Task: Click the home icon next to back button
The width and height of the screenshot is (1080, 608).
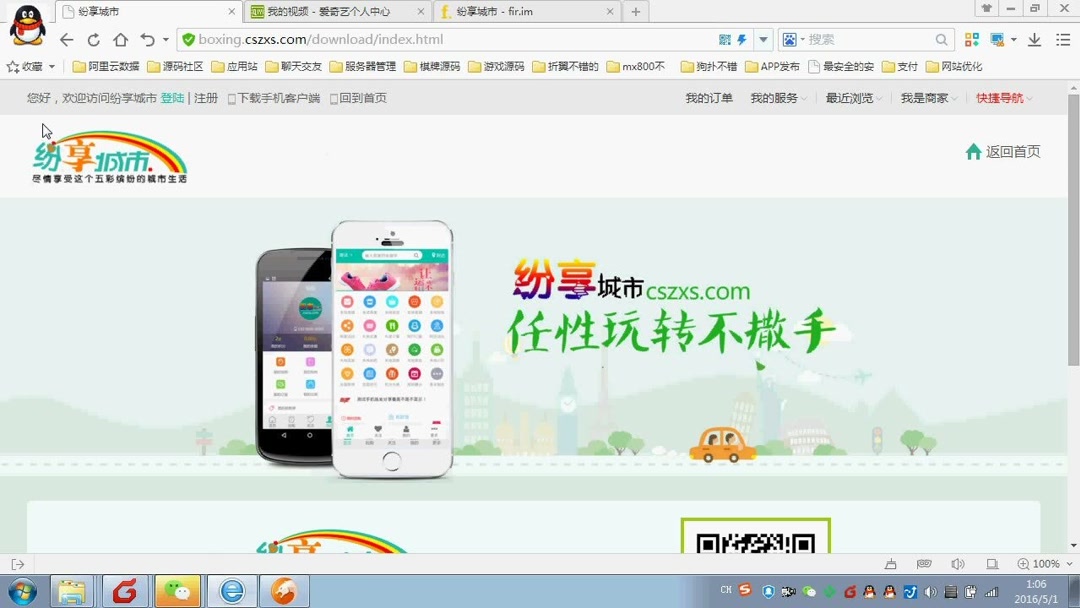Action: click(119, 40)
